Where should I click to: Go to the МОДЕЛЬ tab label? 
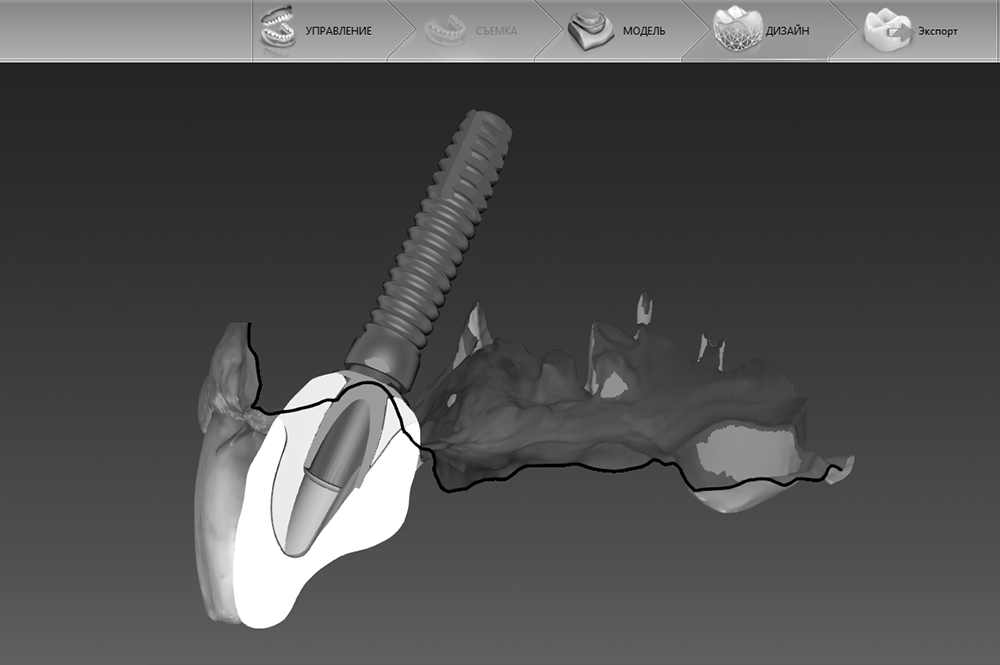tap(644, 31)
